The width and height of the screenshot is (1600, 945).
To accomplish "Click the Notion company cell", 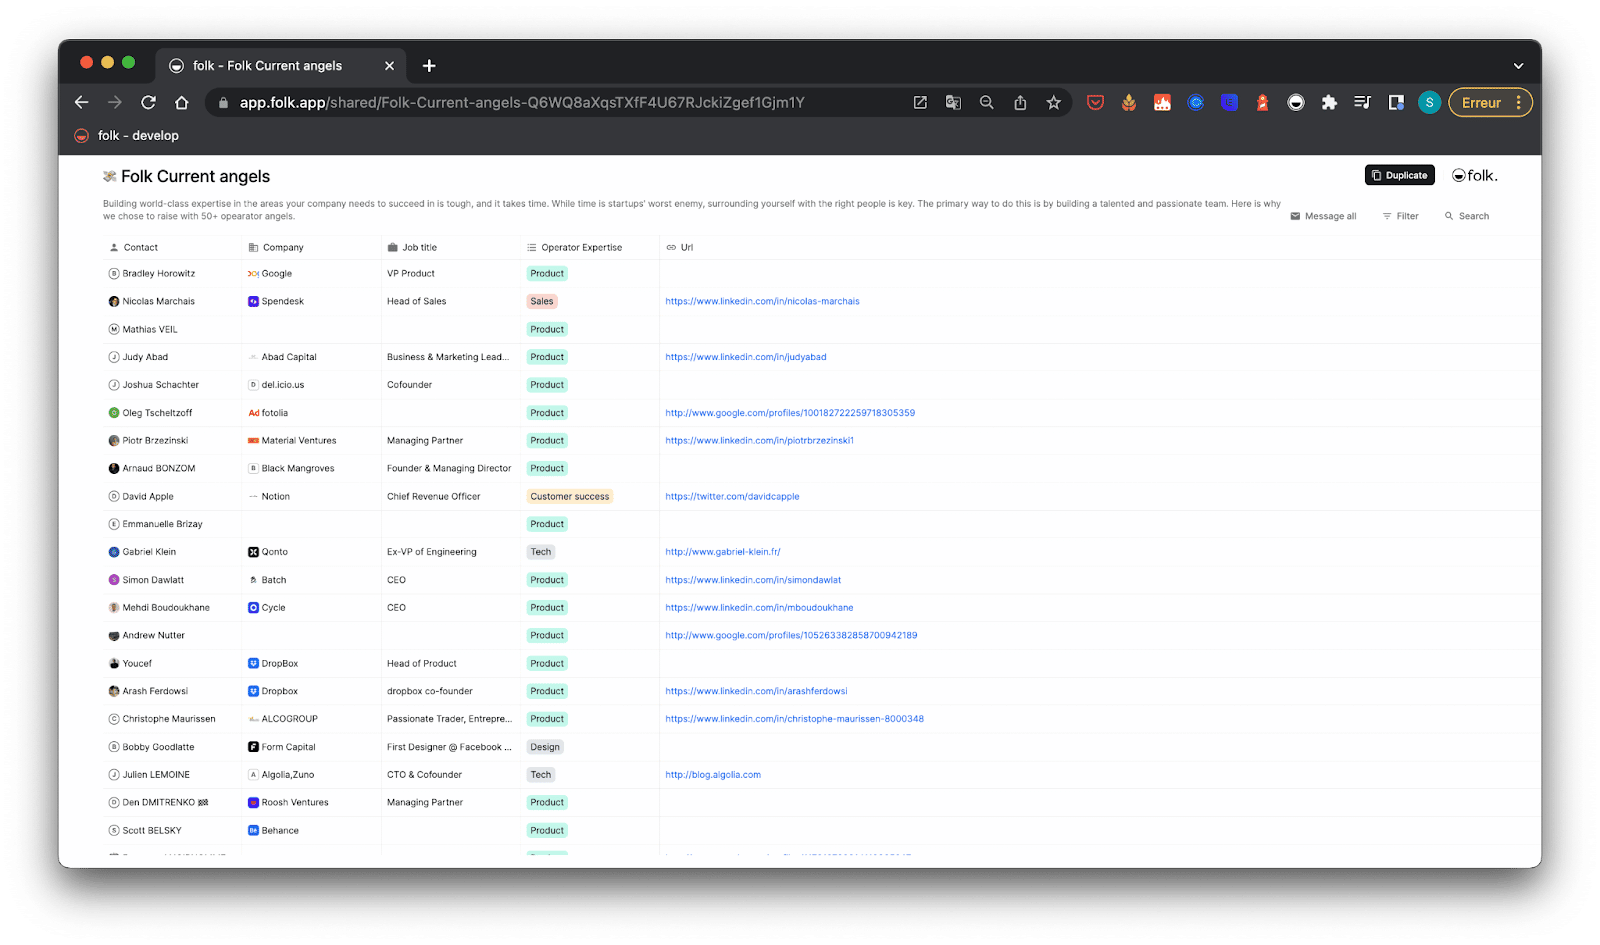I will 311,496.
